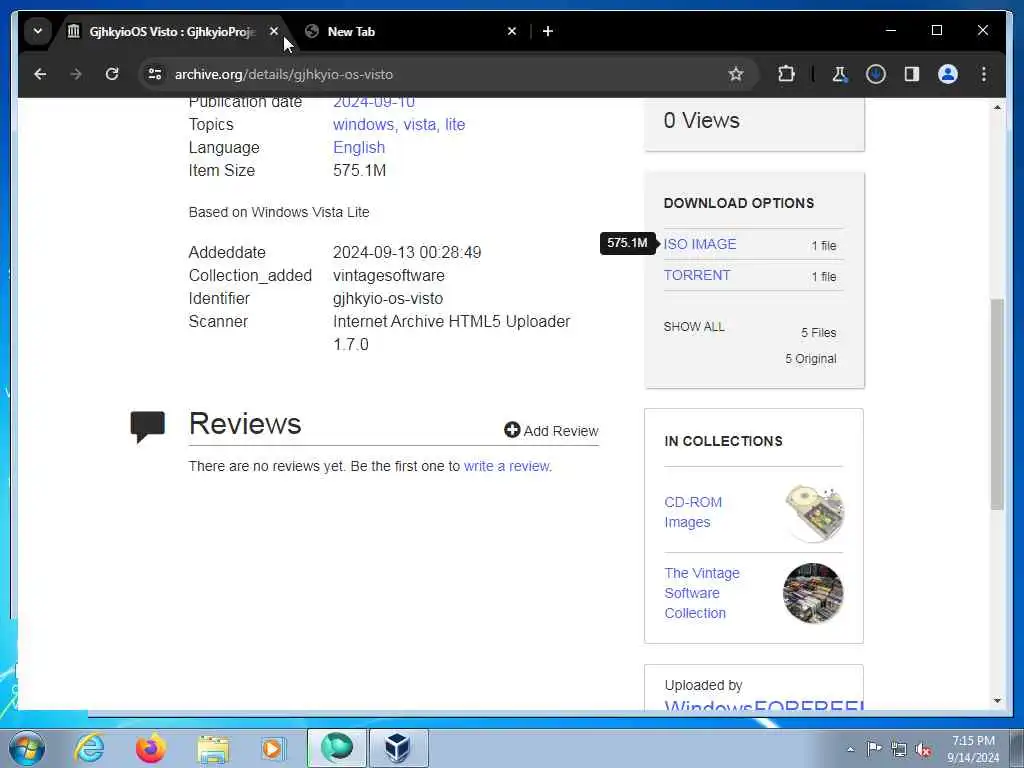Screen dimensions: 1024x768
Task: Click the muted volume tray icon
Action: (923, 750)
